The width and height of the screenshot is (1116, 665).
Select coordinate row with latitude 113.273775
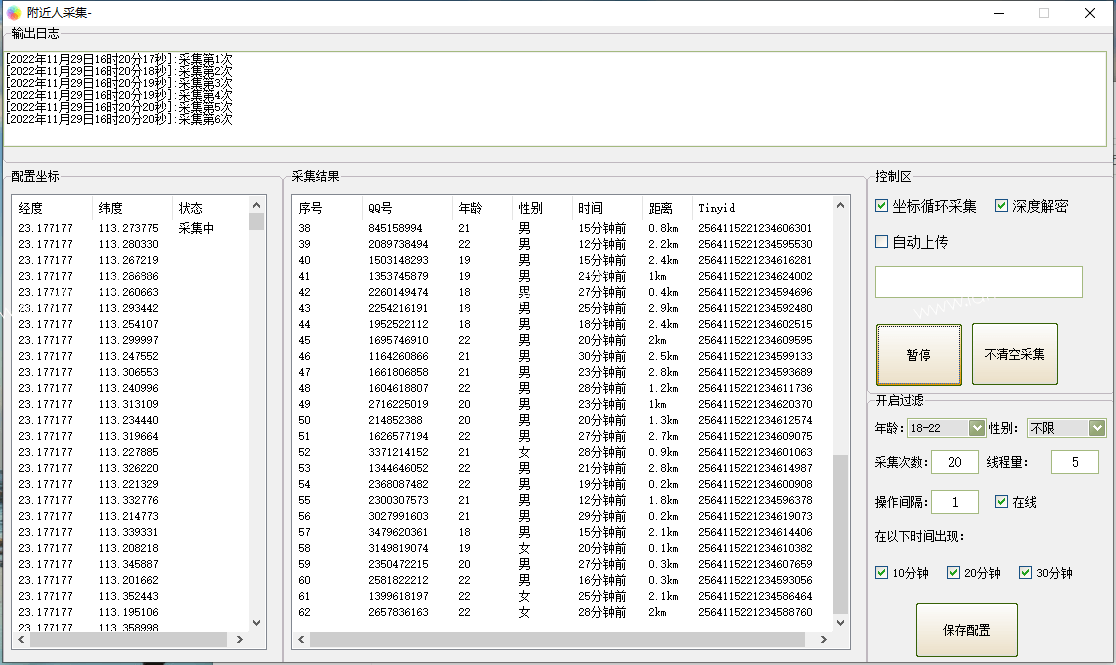click(131, 228)
